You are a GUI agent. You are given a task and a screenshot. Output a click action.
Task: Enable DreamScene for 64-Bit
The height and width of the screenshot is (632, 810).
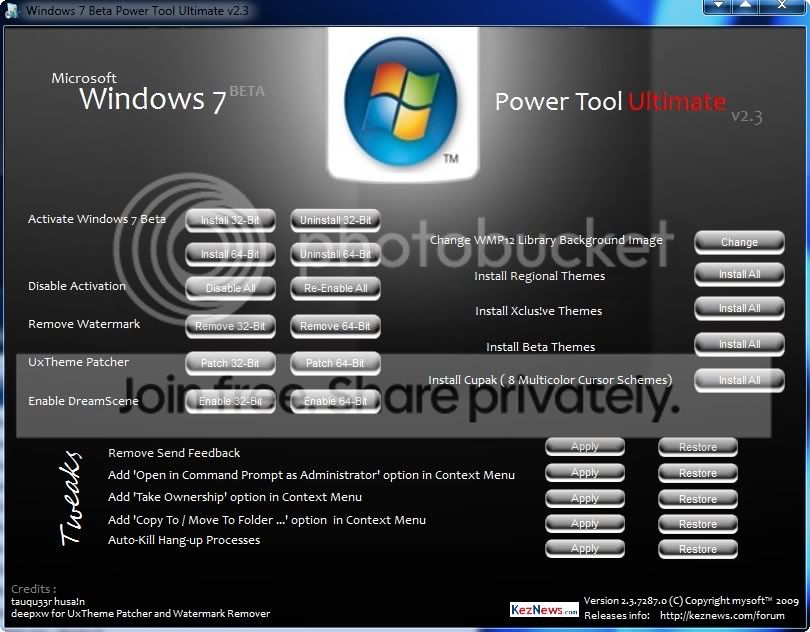coord(335,401)
